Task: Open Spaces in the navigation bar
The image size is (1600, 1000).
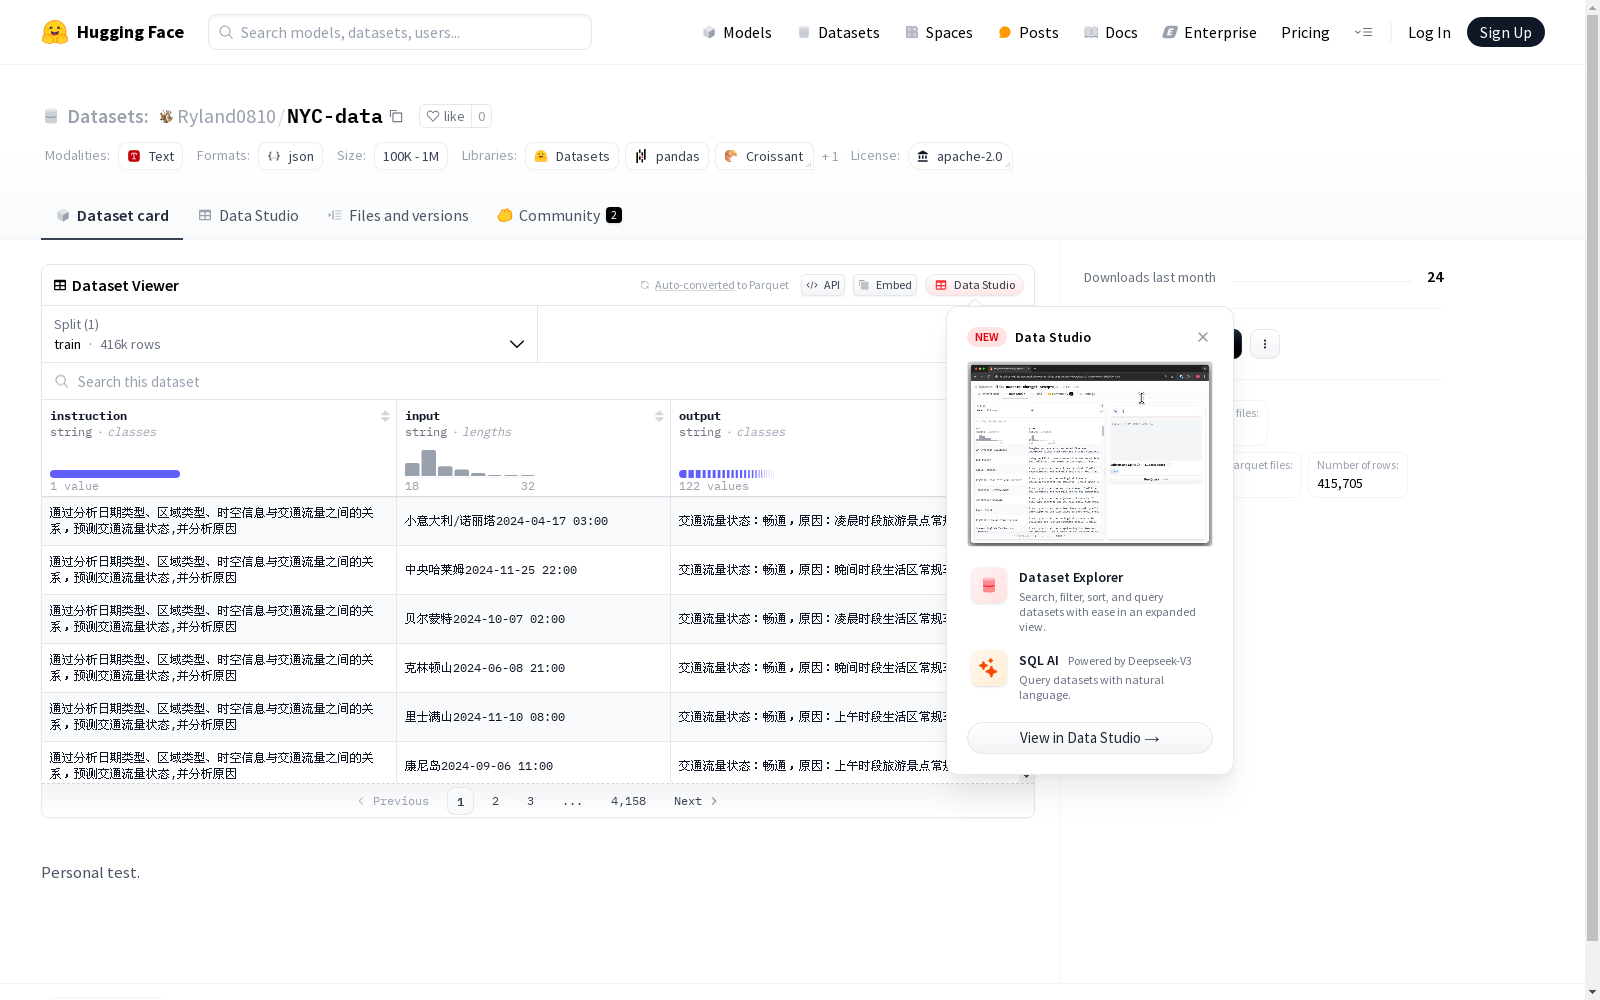Action: [x=939, y=32]
